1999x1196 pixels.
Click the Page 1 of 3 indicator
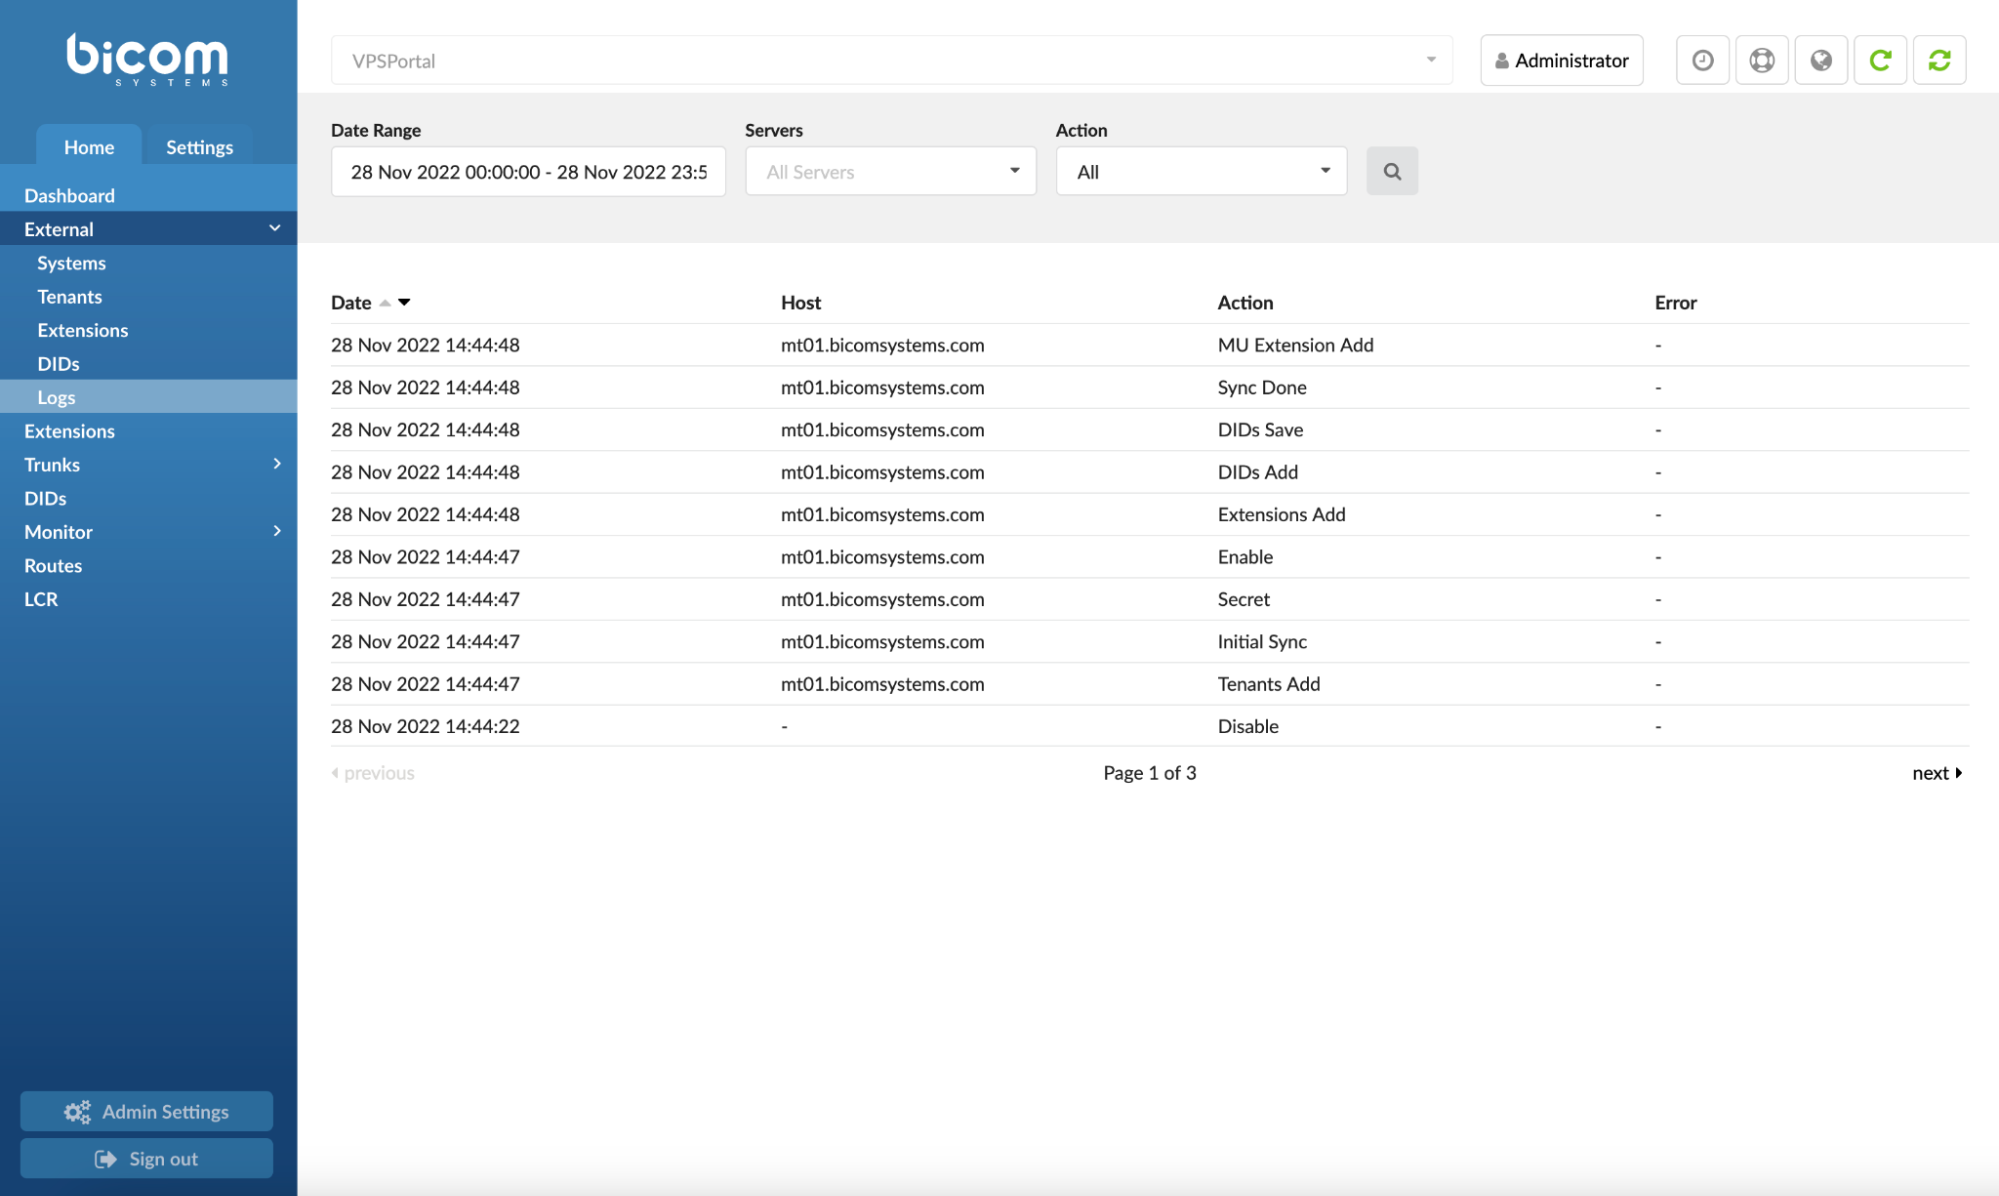1149,772
